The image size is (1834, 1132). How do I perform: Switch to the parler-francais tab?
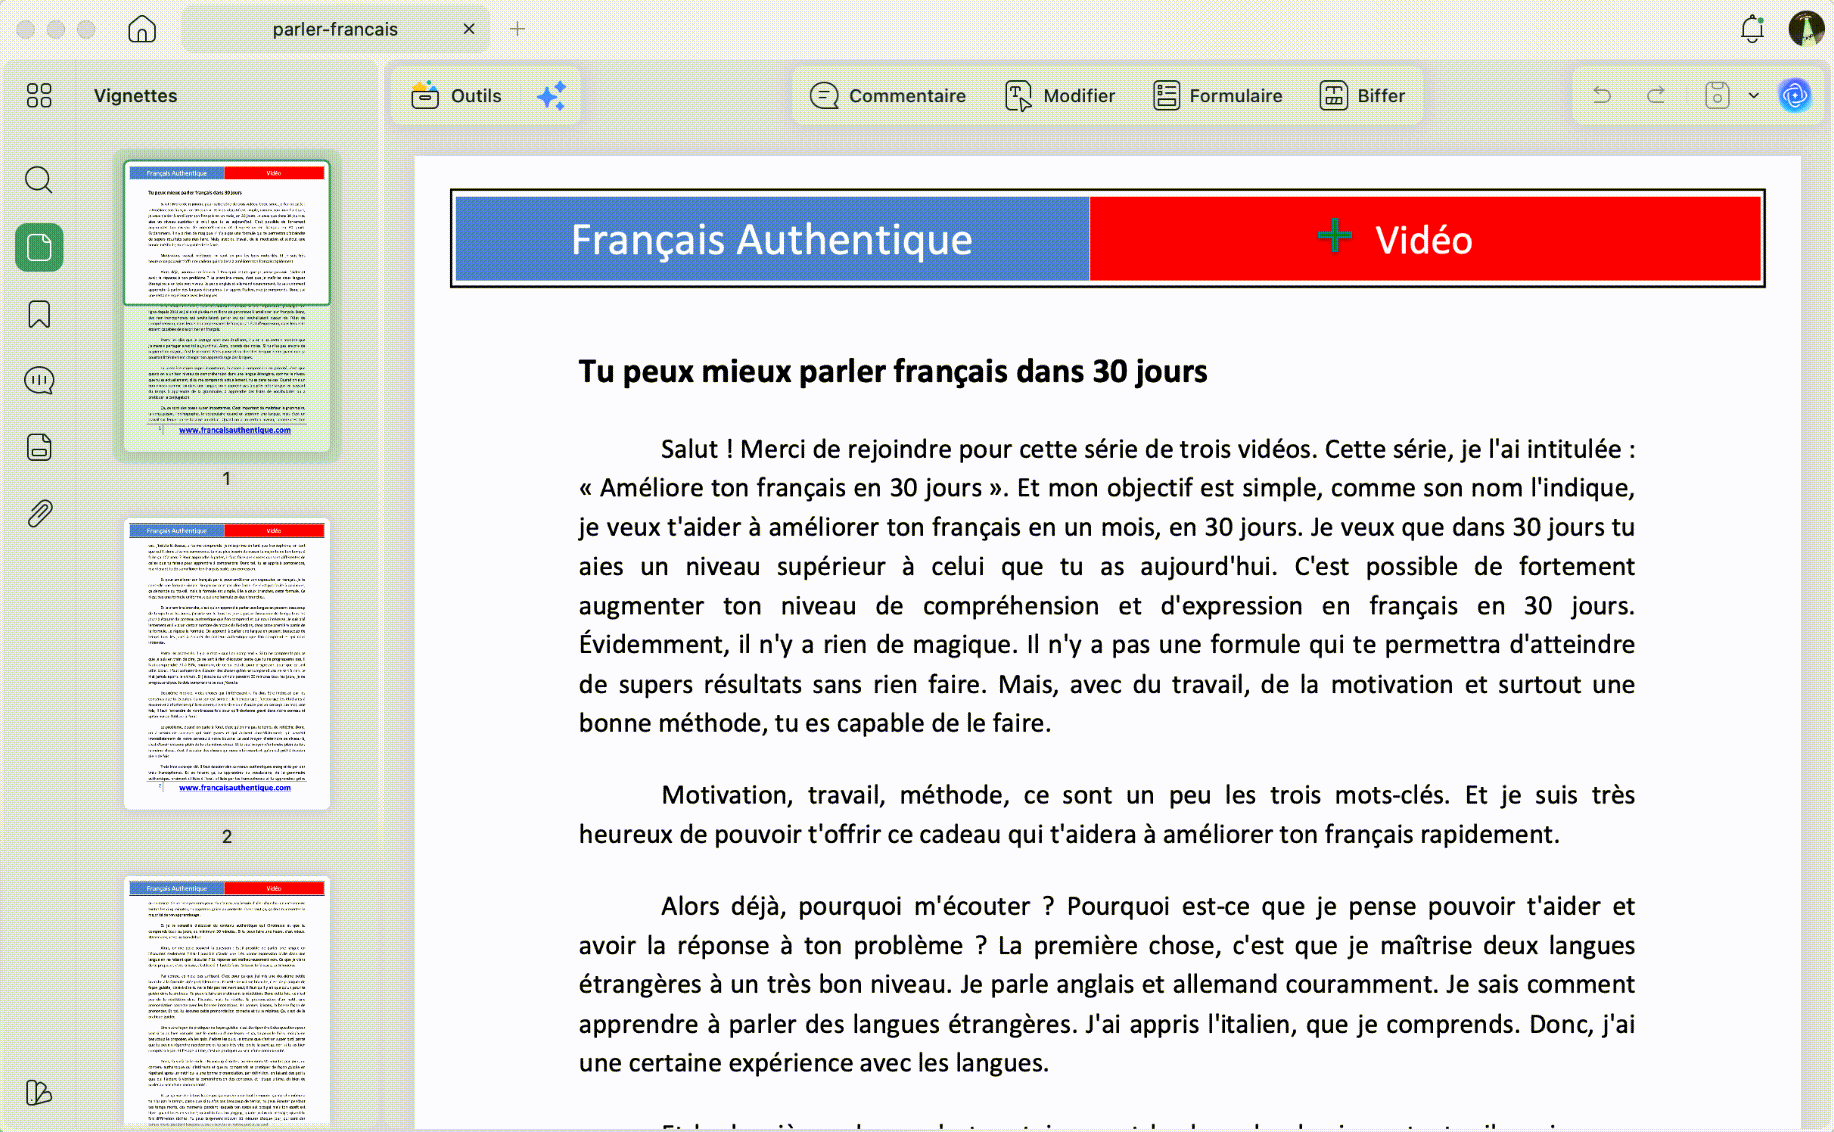coord(335,29)
